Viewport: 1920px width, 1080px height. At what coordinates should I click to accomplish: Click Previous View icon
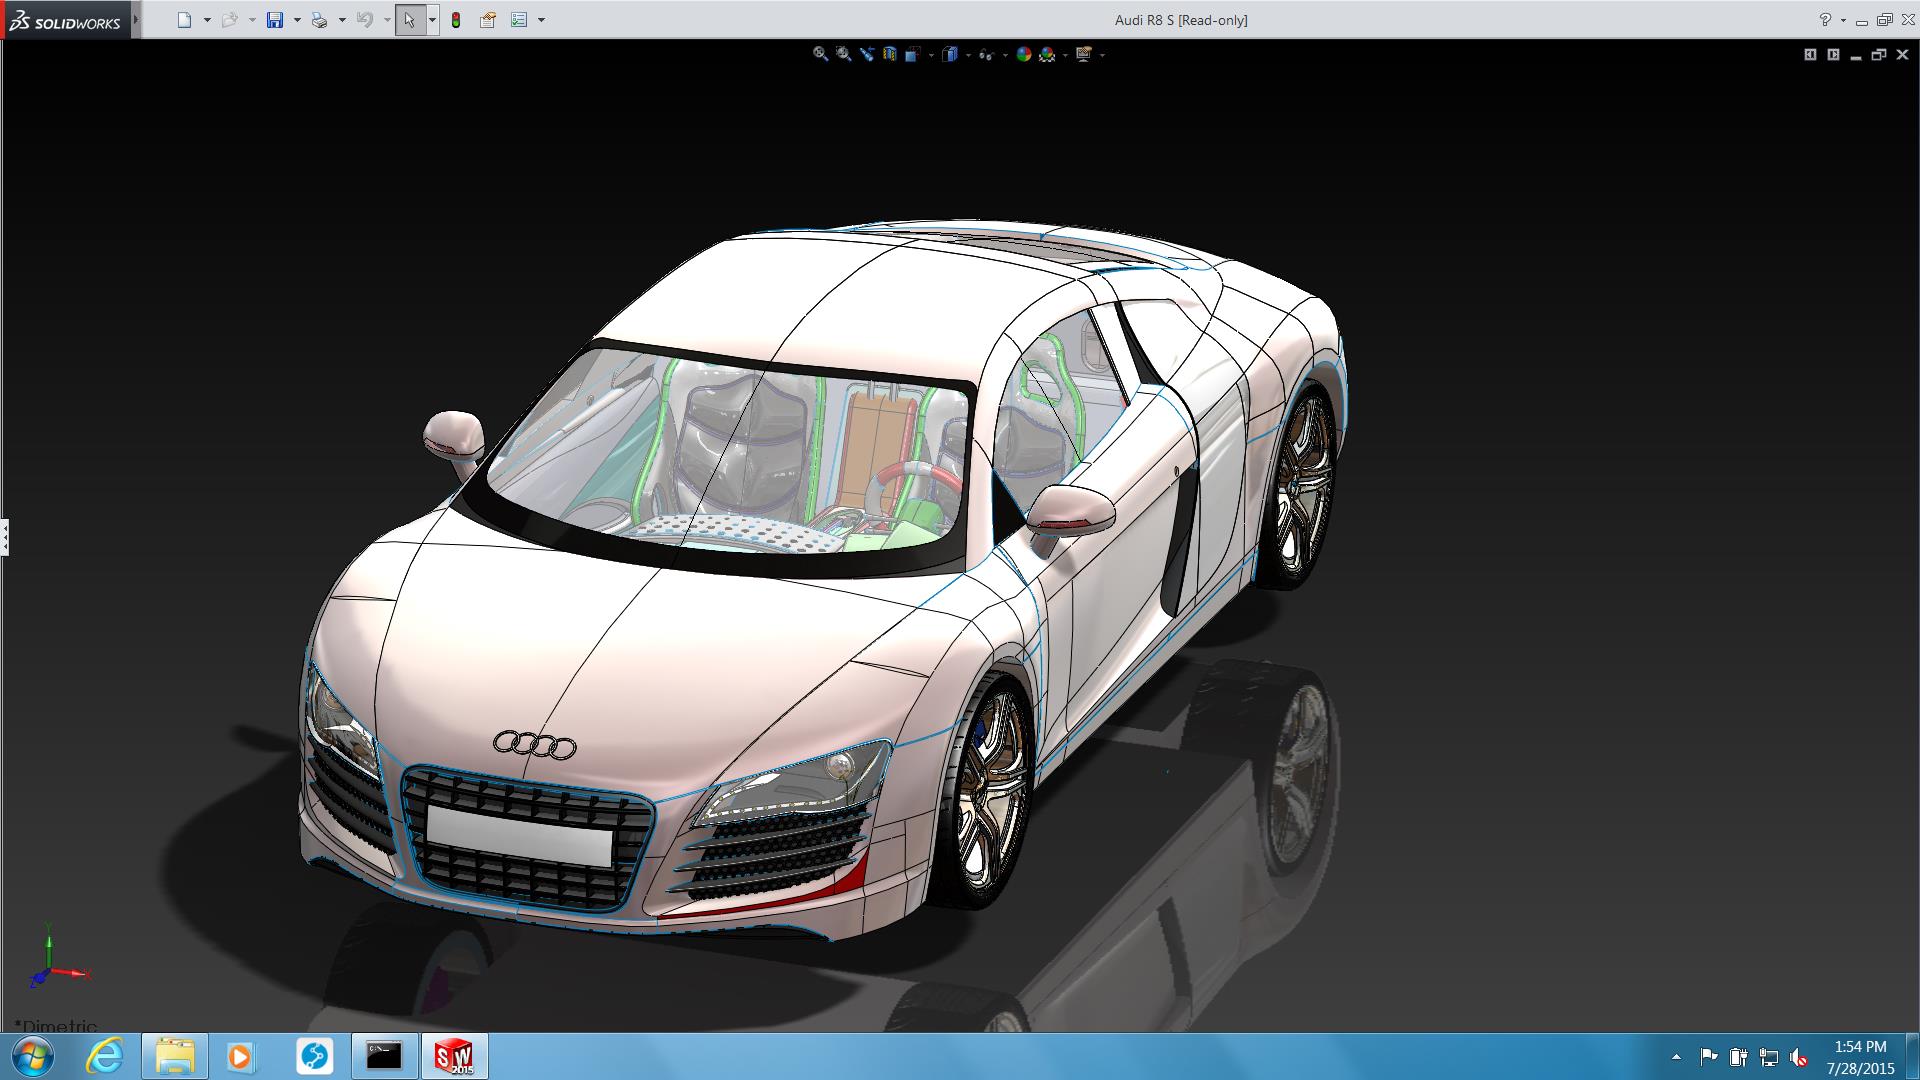coord(867,55)
